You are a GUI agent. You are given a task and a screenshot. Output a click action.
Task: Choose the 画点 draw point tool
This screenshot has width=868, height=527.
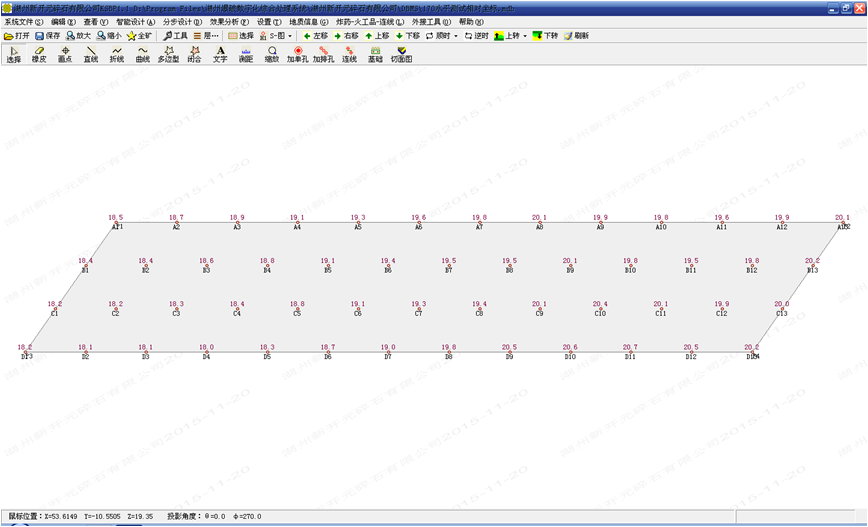point(65,54)
